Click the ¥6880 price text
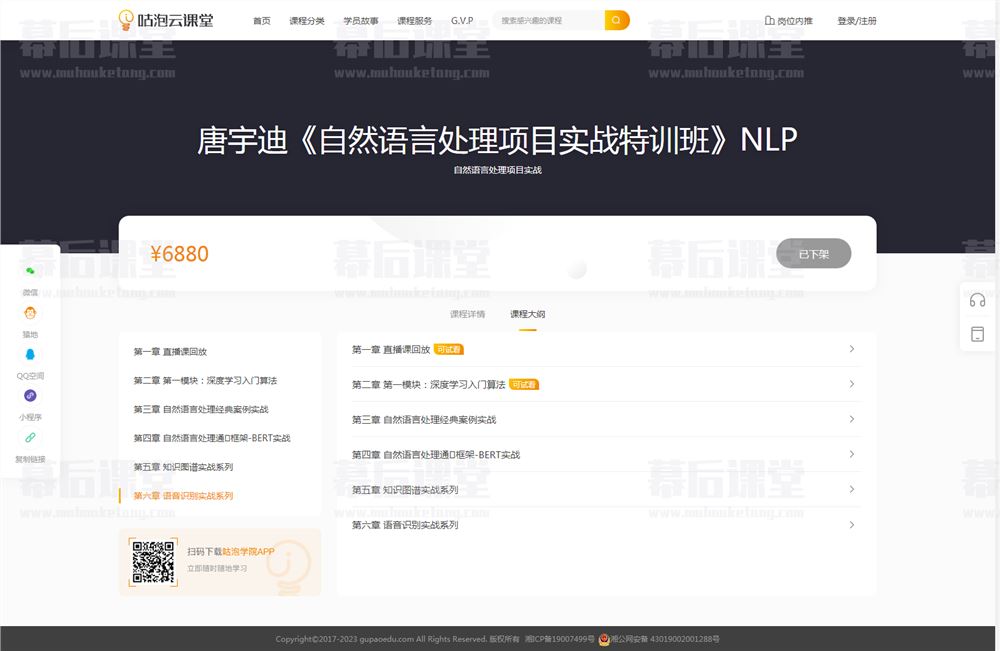The width and height of the screenshot is (1000, 651). pos(179,254)
